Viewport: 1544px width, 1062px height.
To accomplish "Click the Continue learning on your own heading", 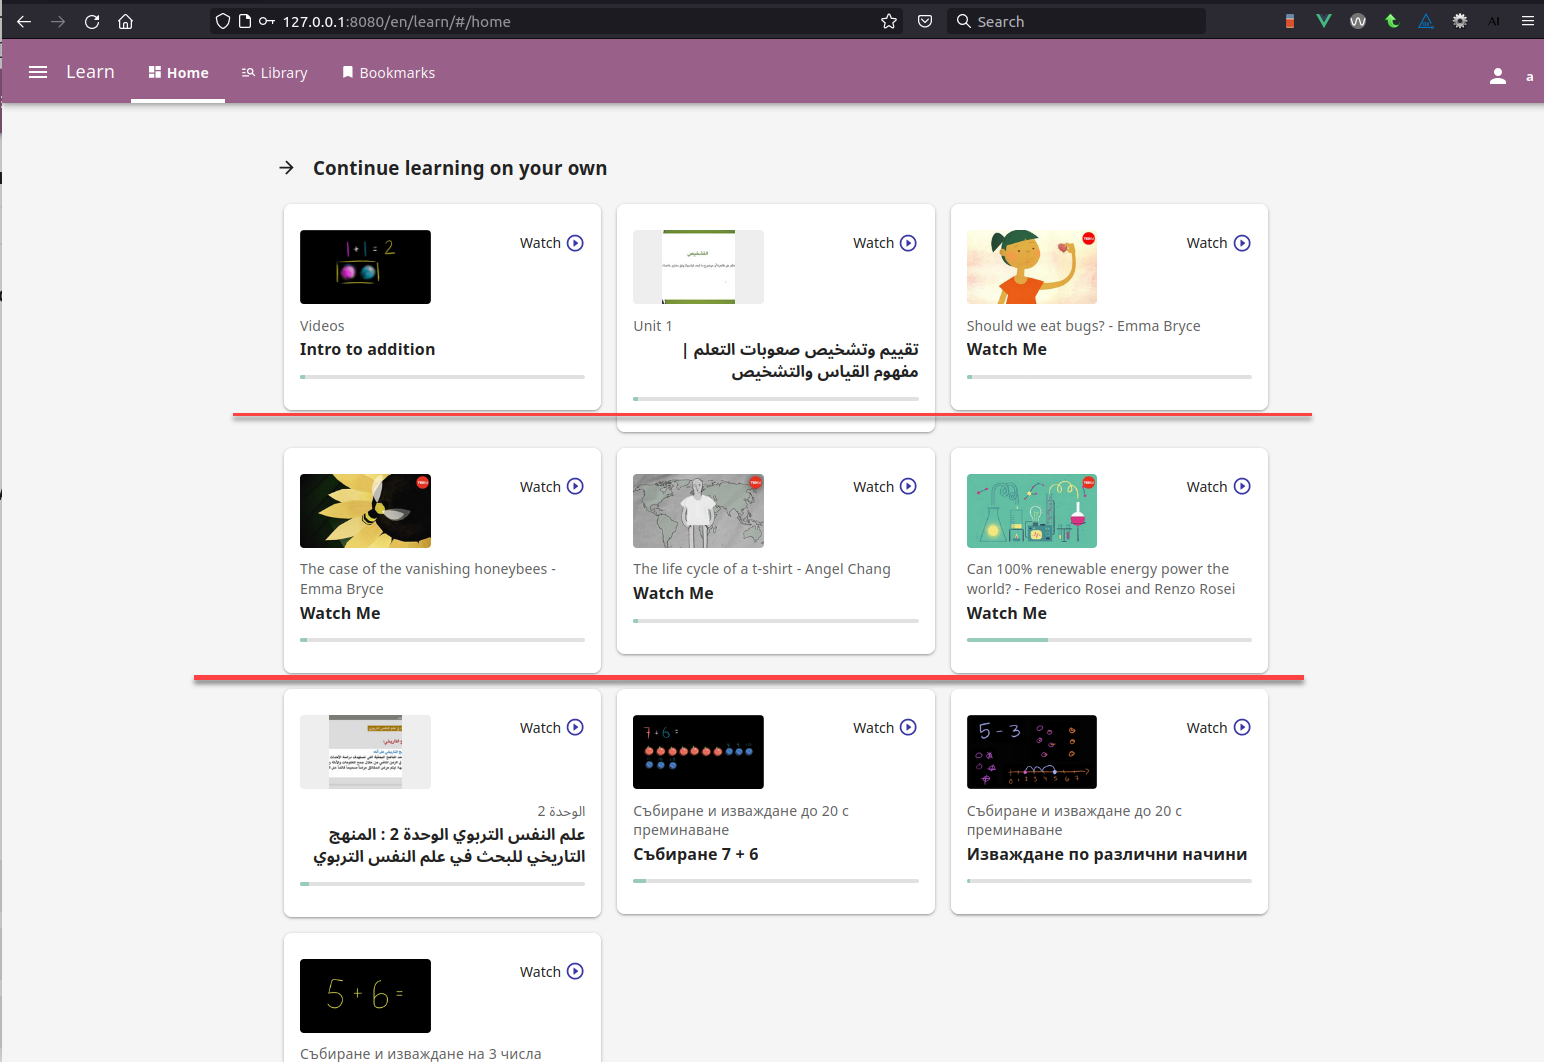I will click(x=459, y=168).
